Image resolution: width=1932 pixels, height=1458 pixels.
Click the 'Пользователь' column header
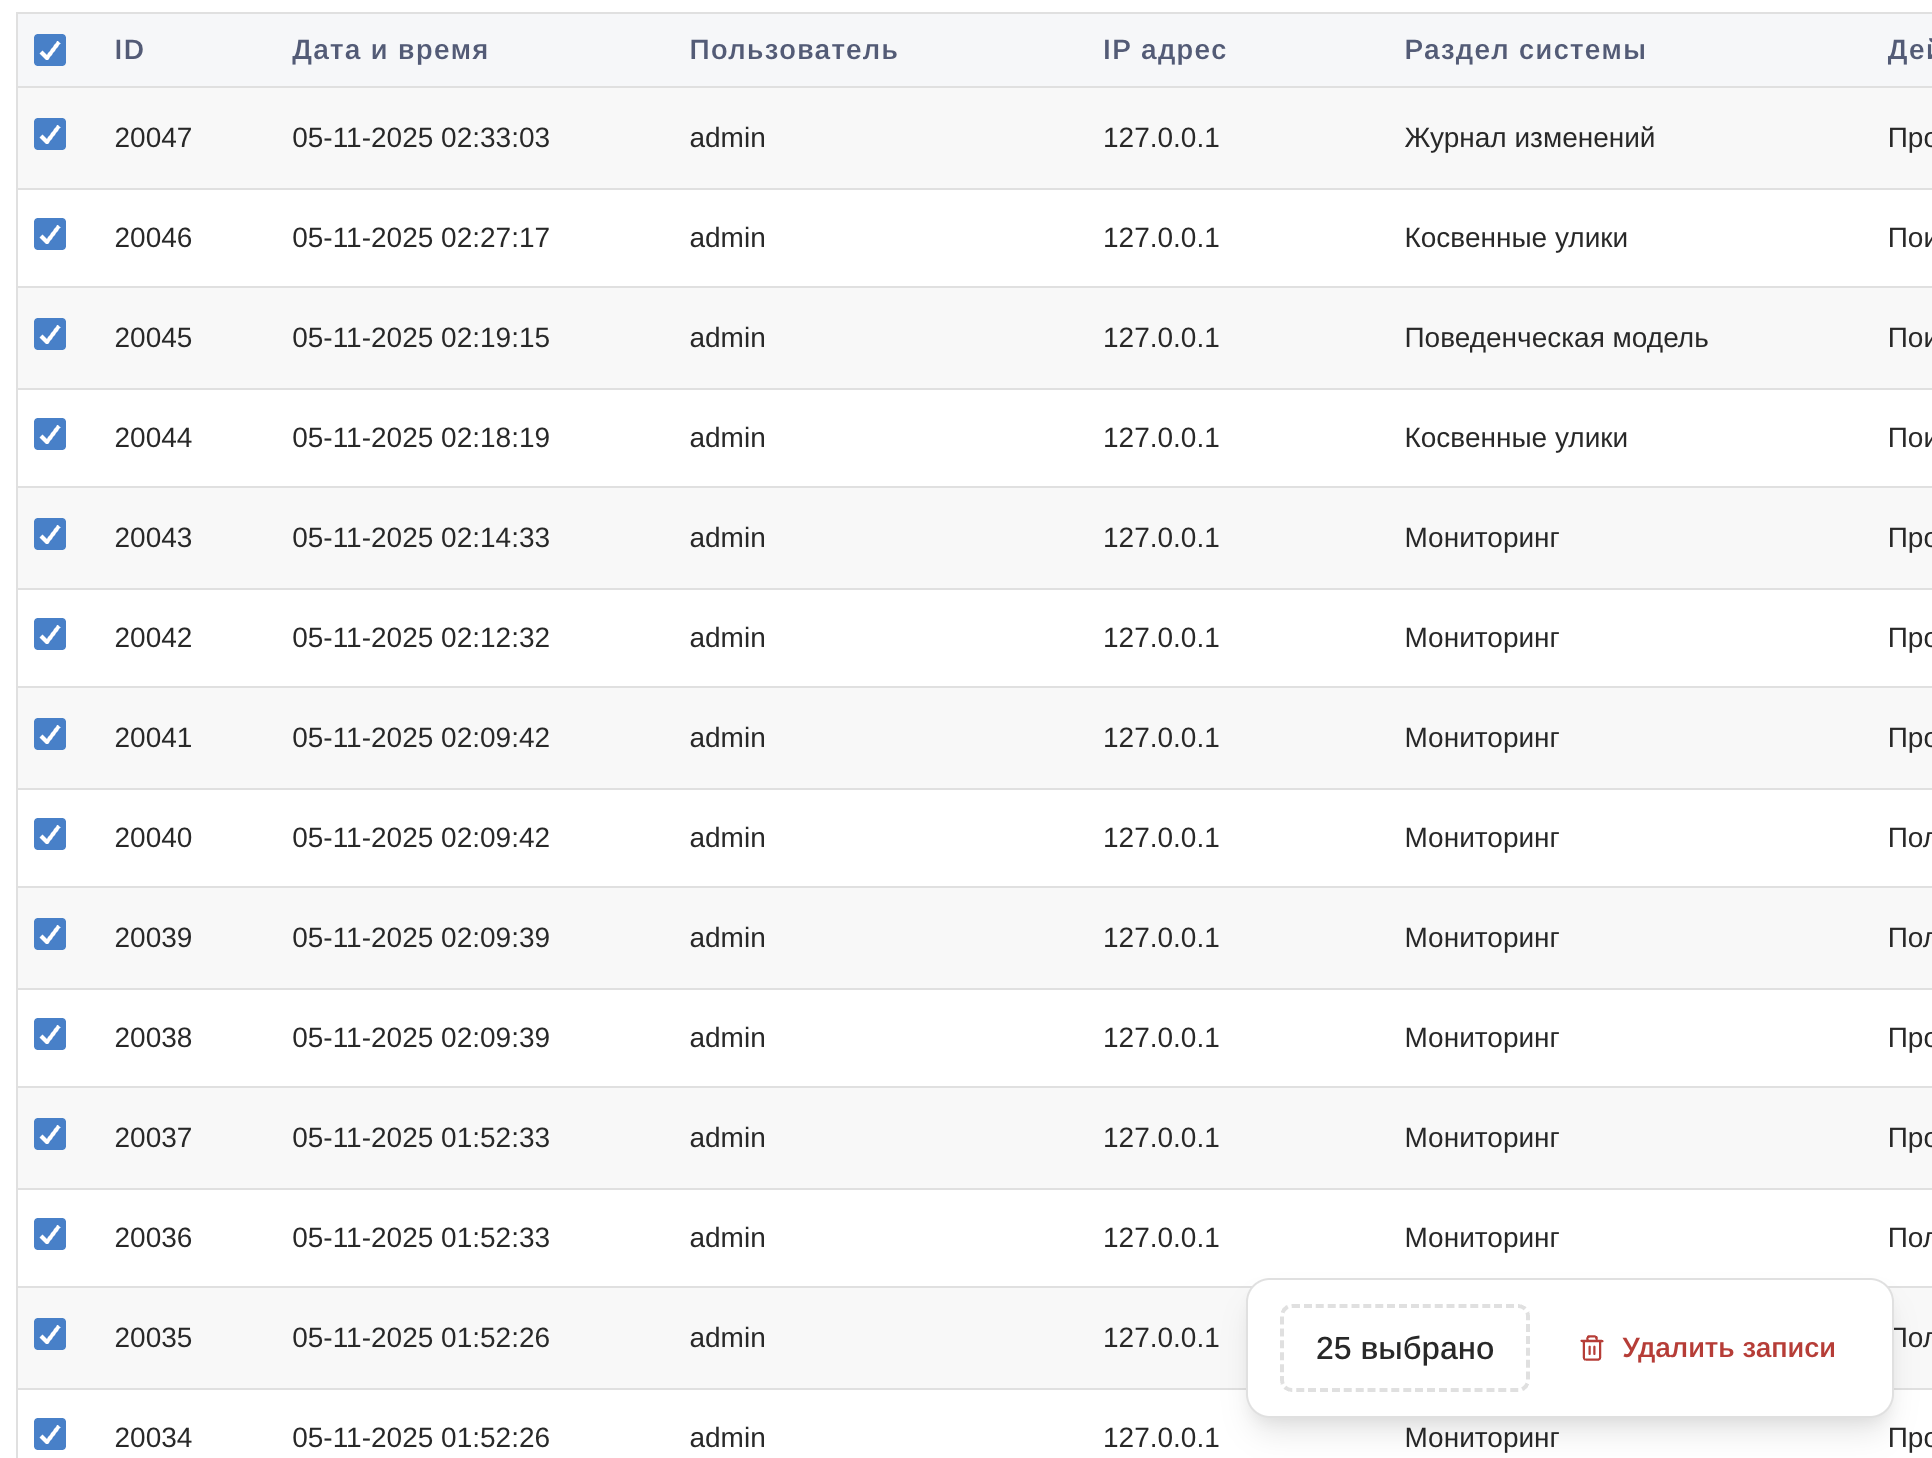point(793,50)
